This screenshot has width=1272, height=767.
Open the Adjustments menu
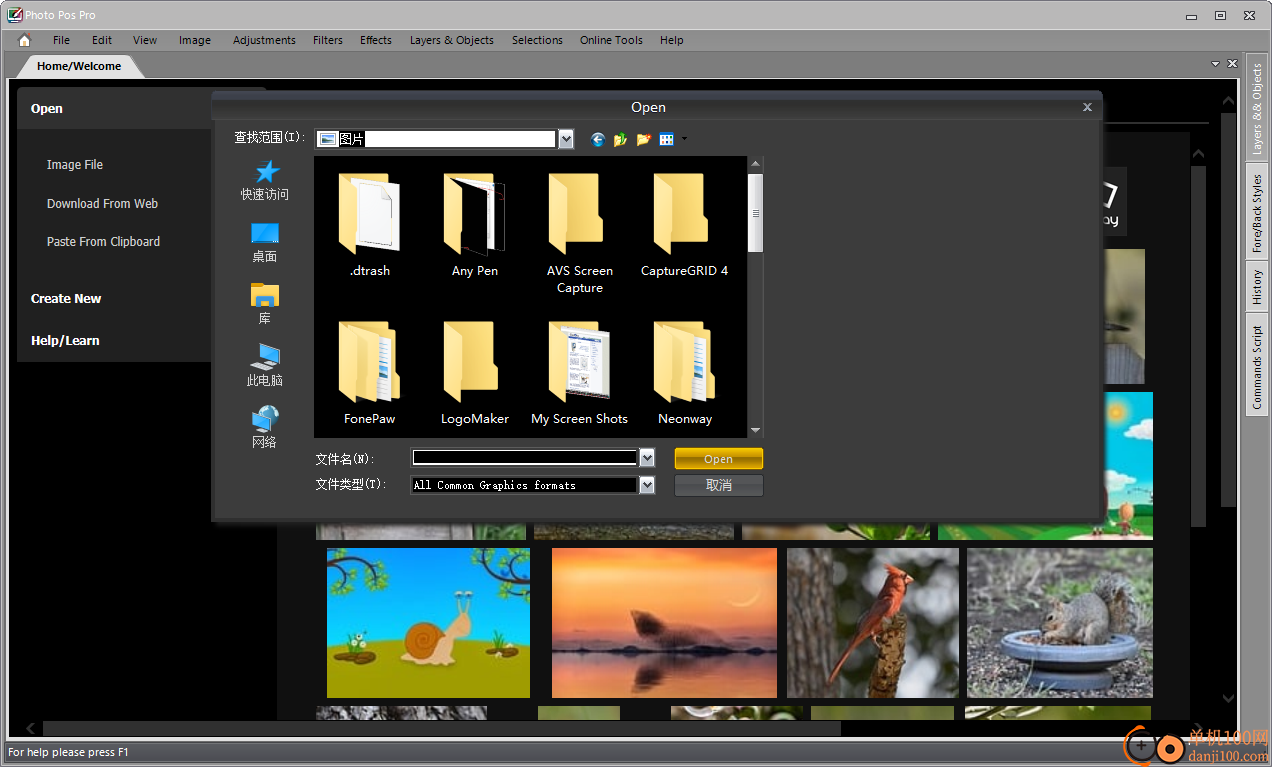tap(264, 40)
